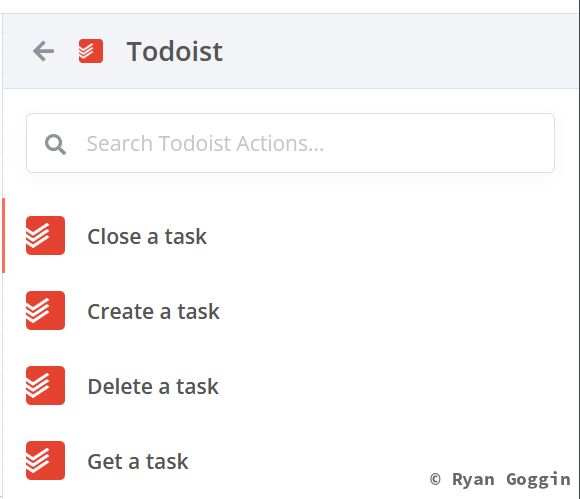Click the Todoist icon beside Close a task
The image size is (580, 499).
[x=45, y=236]
